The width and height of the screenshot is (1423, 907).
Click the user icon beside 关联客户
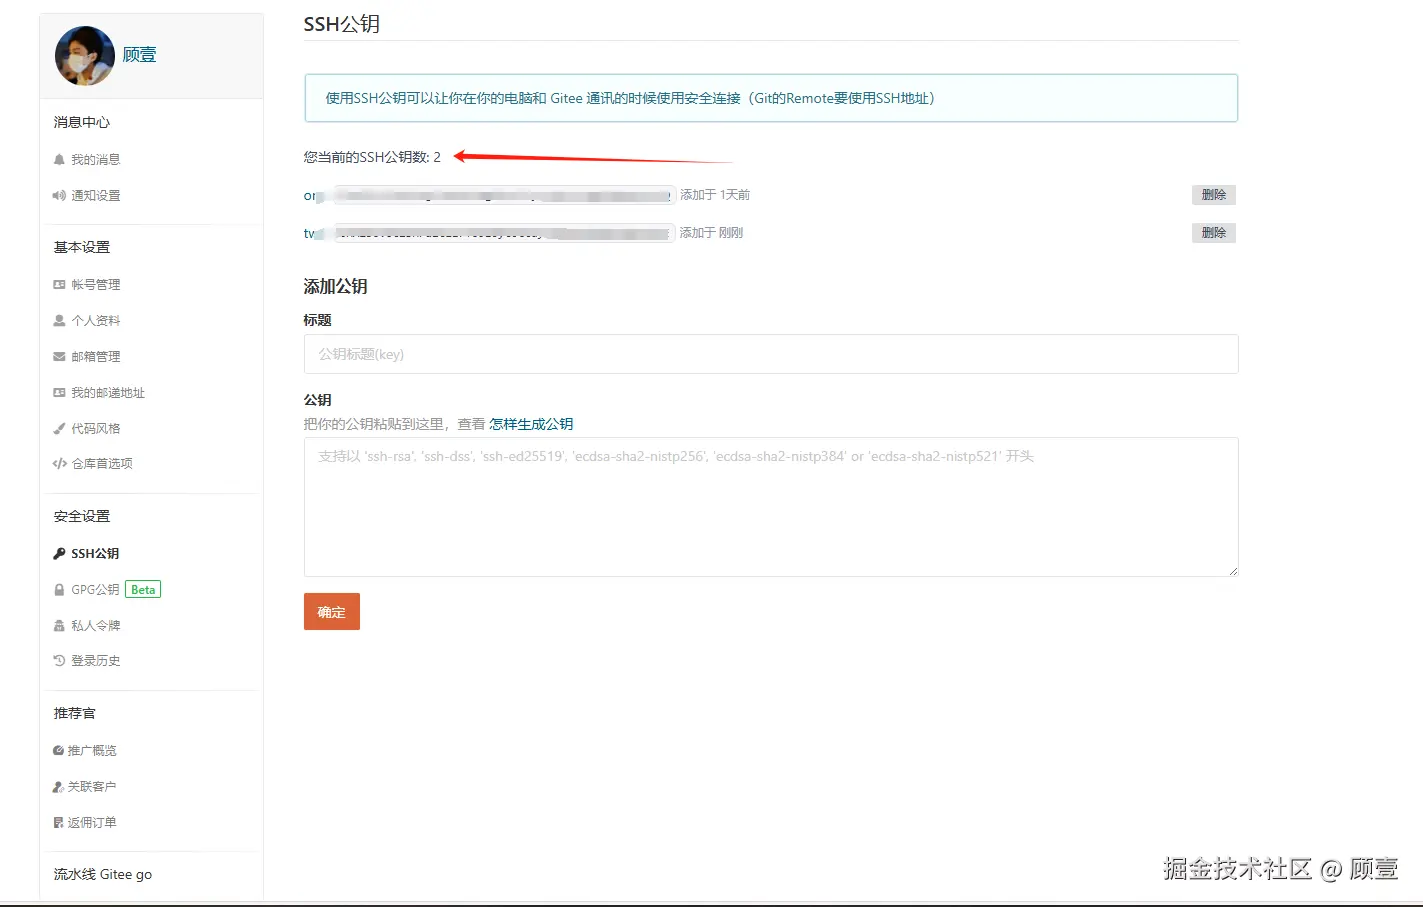coord(58,787)
